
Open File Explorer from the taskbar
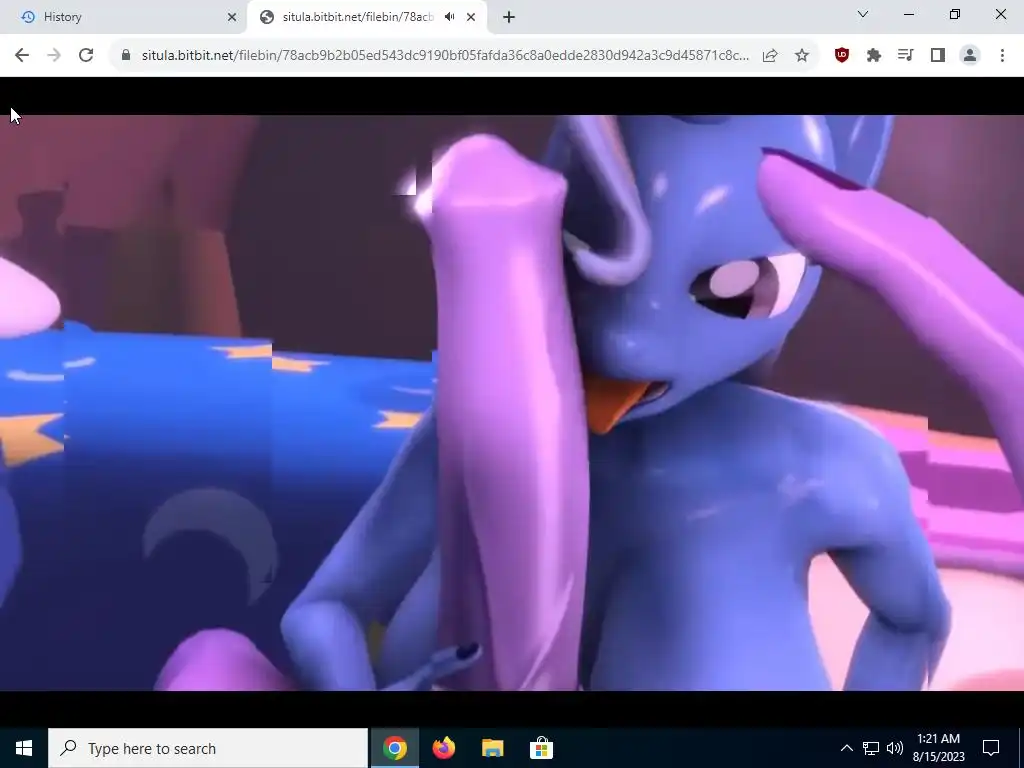coord(492,748)
